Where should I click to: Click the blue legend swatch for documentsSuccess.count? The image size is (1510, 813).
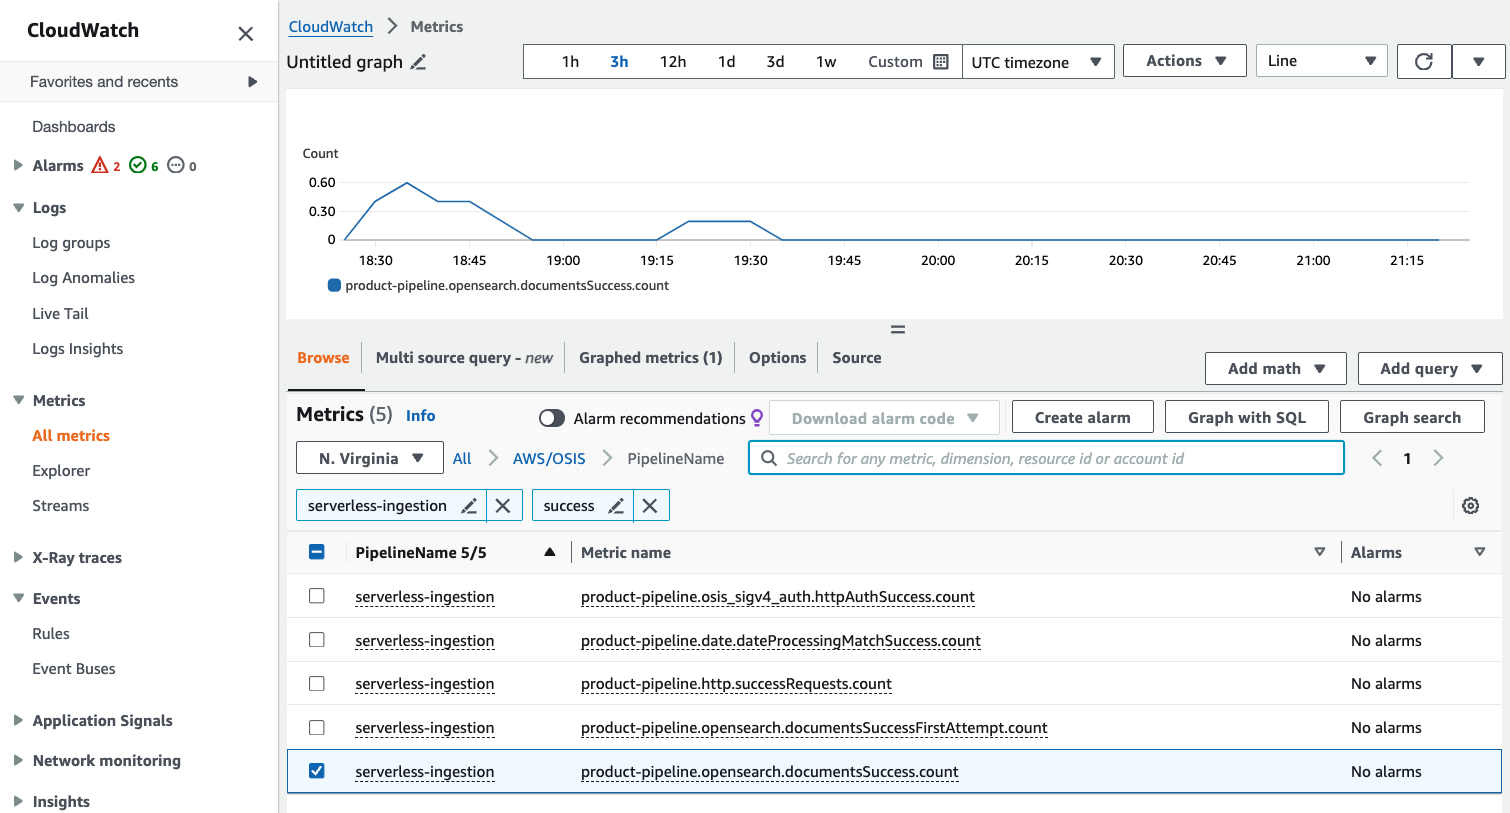click(x=335, y=286)
